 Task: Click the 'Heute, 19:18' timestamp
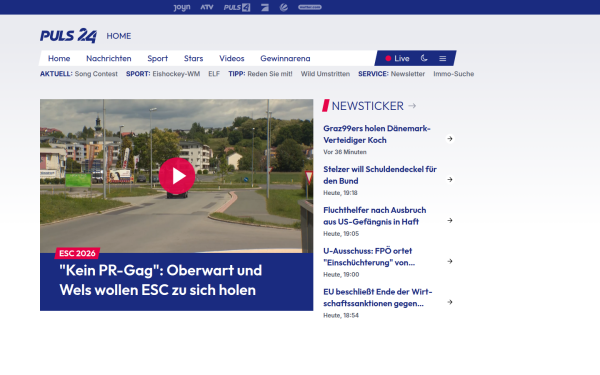click(x=340, y=193)
